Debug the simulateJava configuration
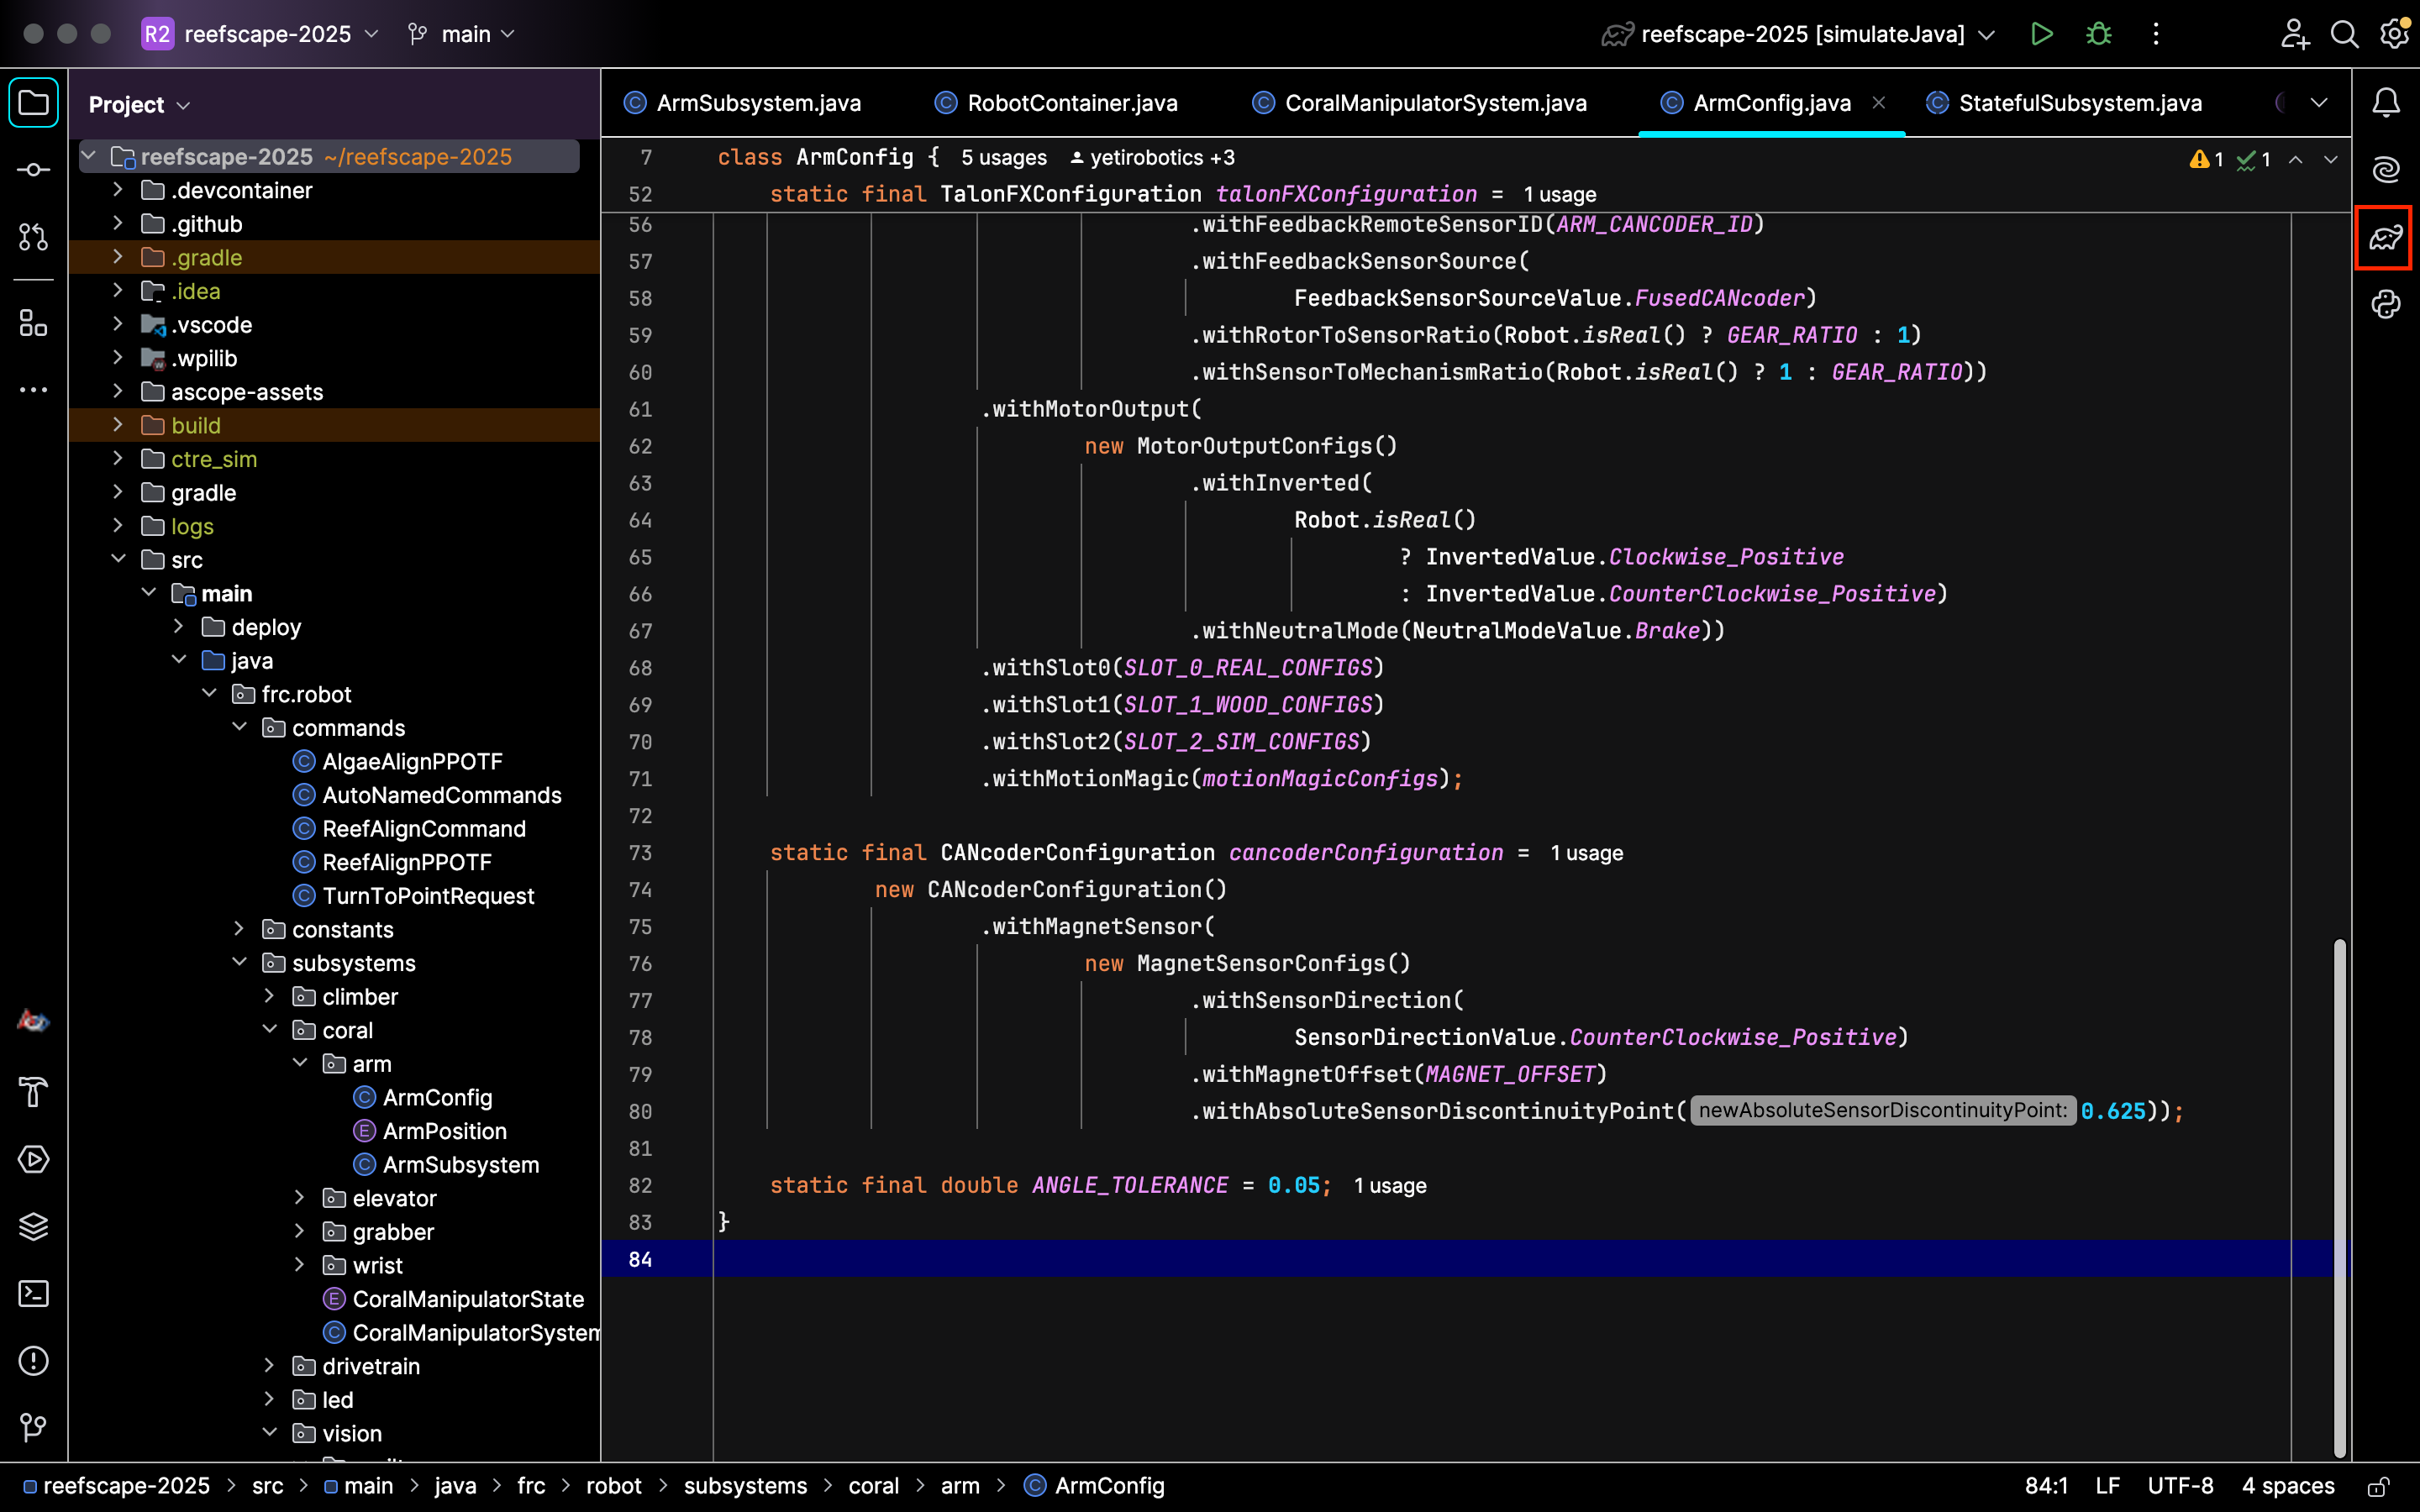 tap(2099, 34)
